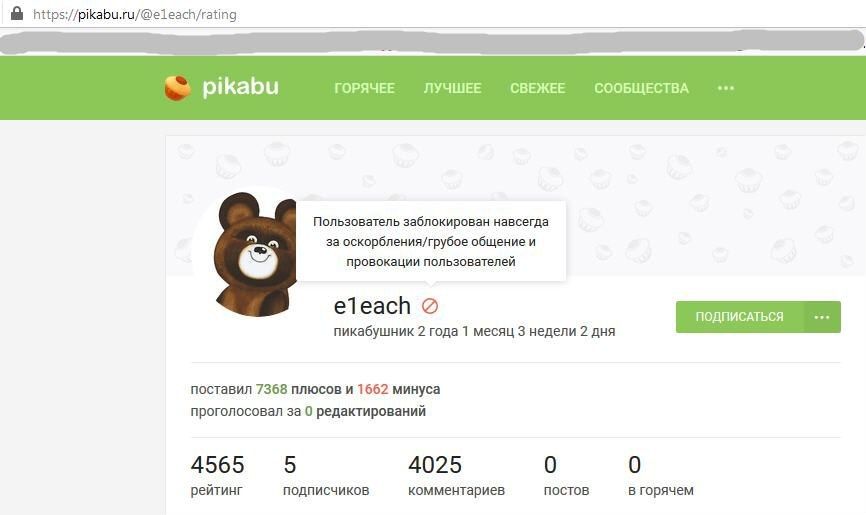866x515 pixels.
Task: Expand the options next to the ПОДПИСАТЬСЯ button
Action: [822, 317]
